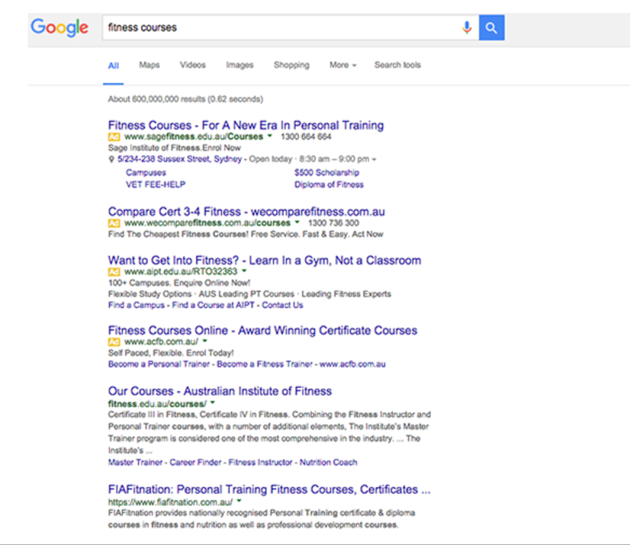Focus the search box containing fitness courses
Image resolution: width=630 pixels, height=545 pixels.
(x=290, y=27)
